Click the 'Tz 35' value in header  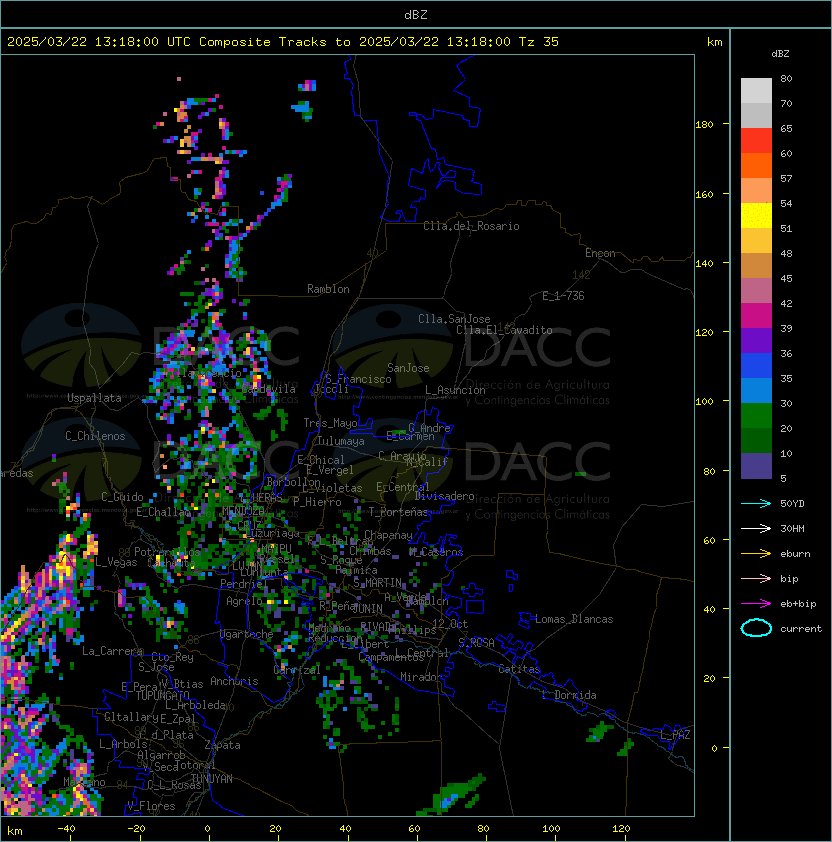coord(539,42)
